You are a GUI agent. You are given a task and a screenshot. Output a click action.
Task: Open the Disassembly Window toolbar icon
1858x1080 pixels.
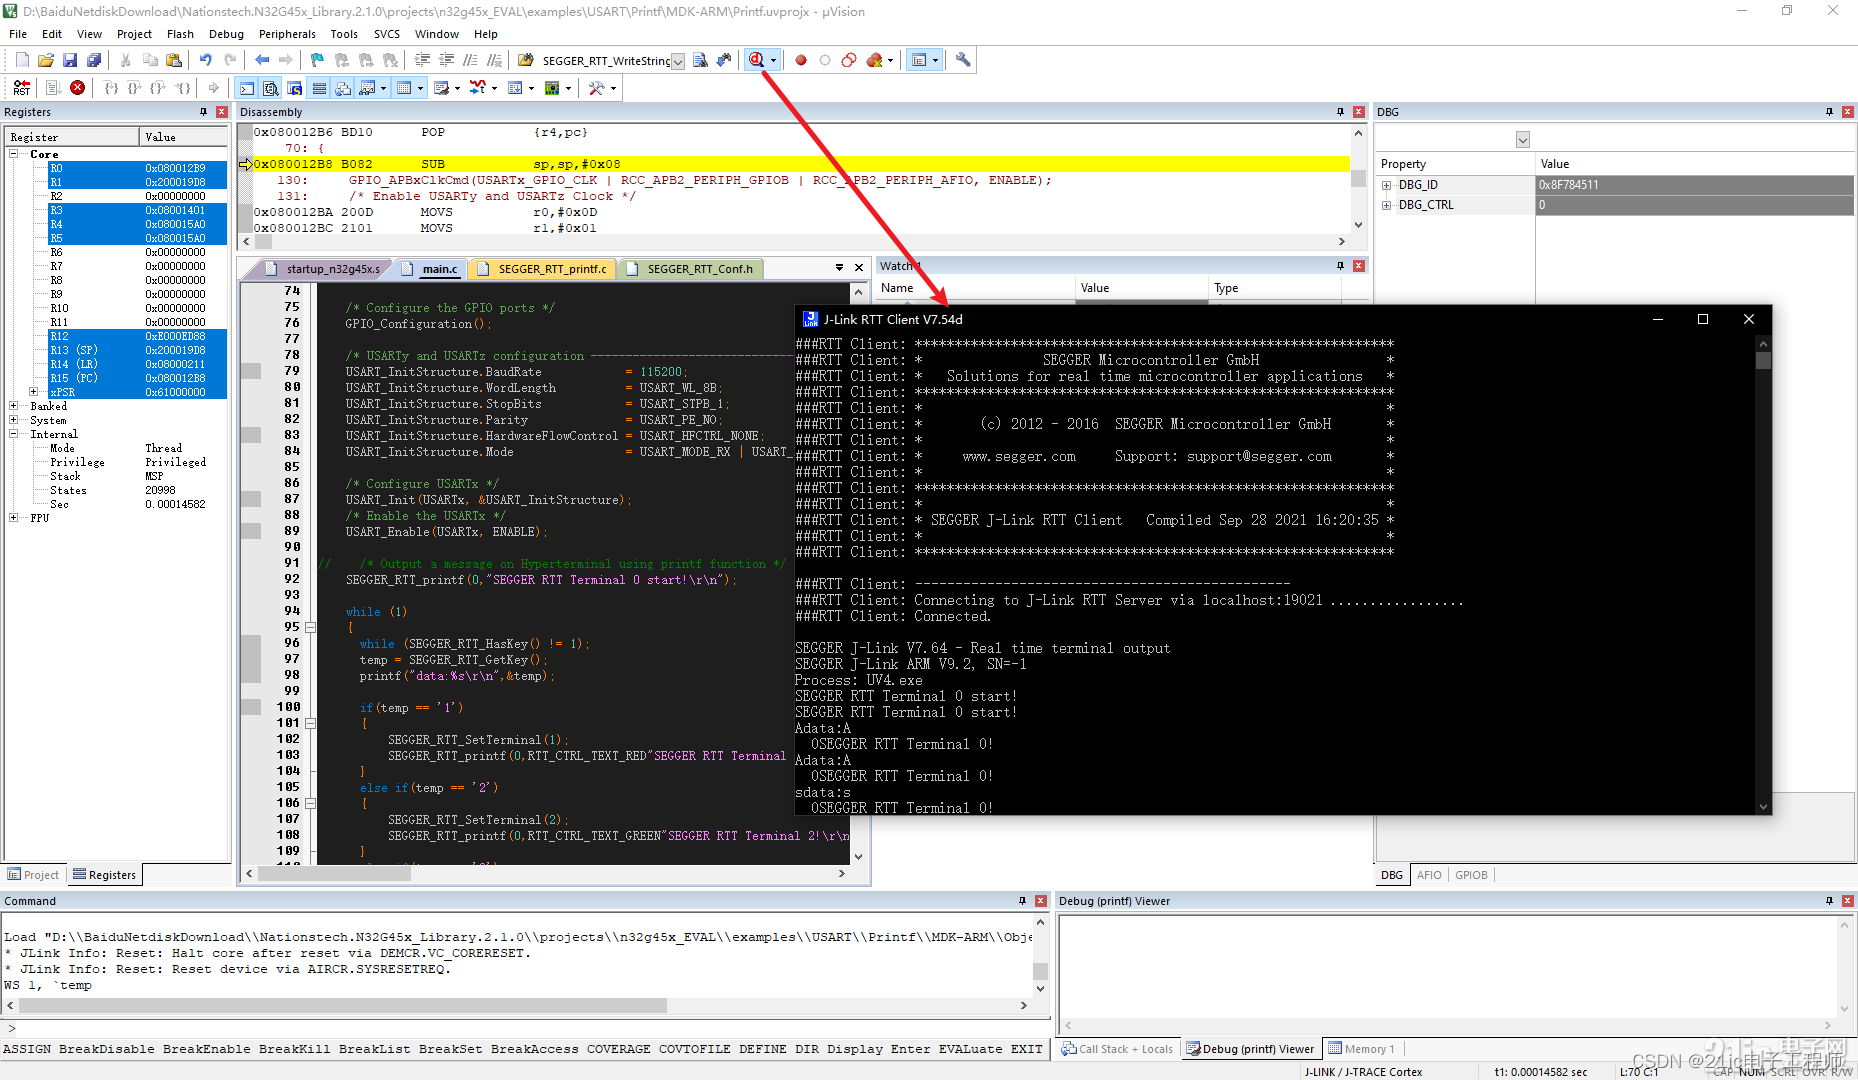pos(271,87)
